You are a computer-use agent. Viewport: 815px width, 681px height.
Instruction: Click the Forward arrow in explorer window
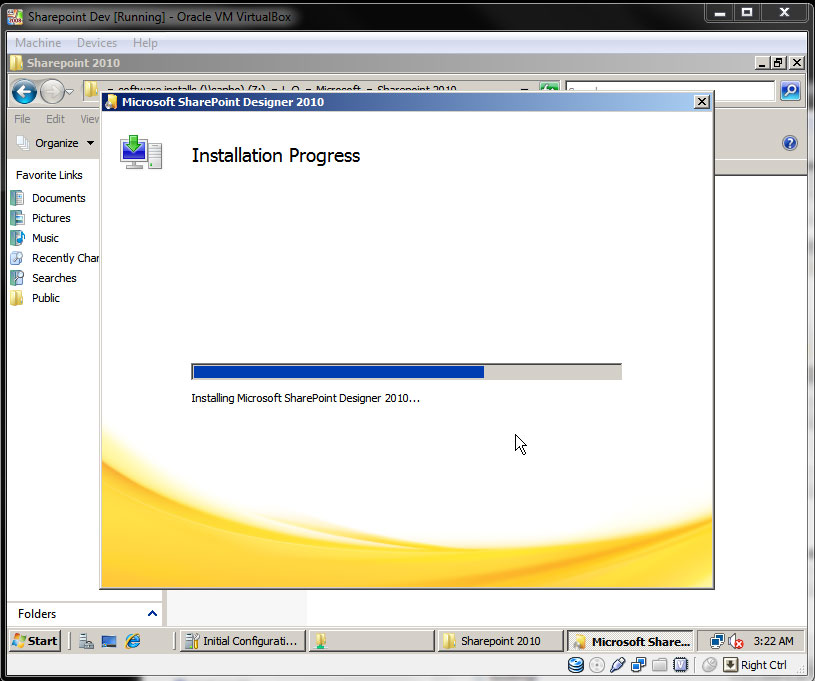pyautogui.click(x=52, y=92)
